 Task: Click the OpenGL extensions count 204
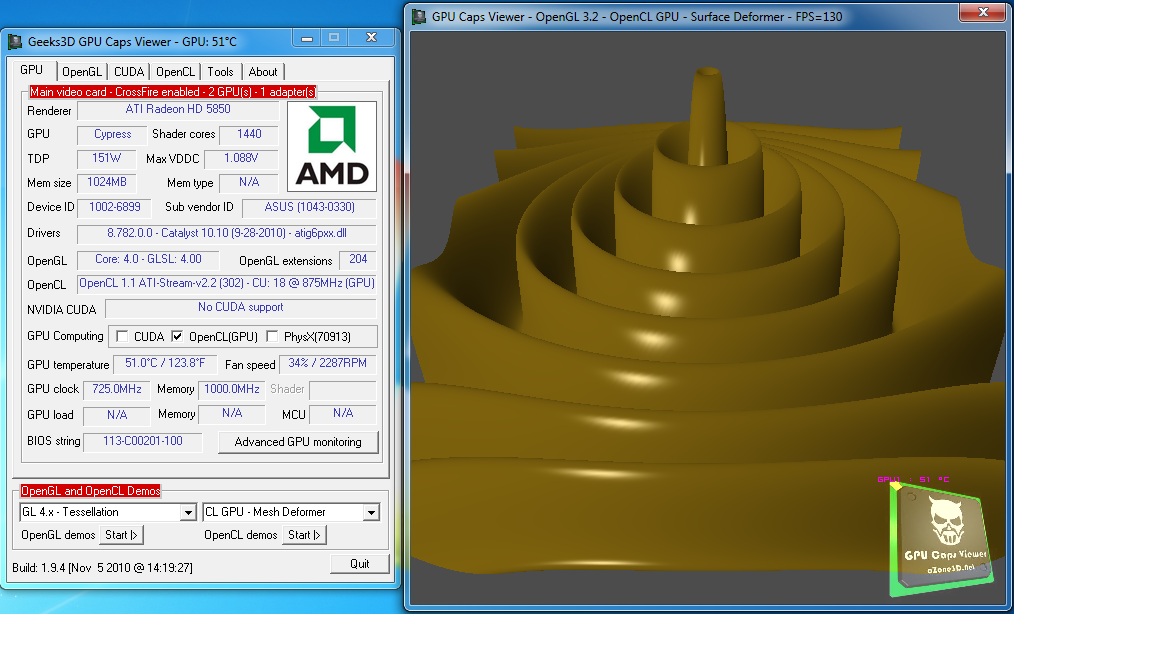coord(358,259)
